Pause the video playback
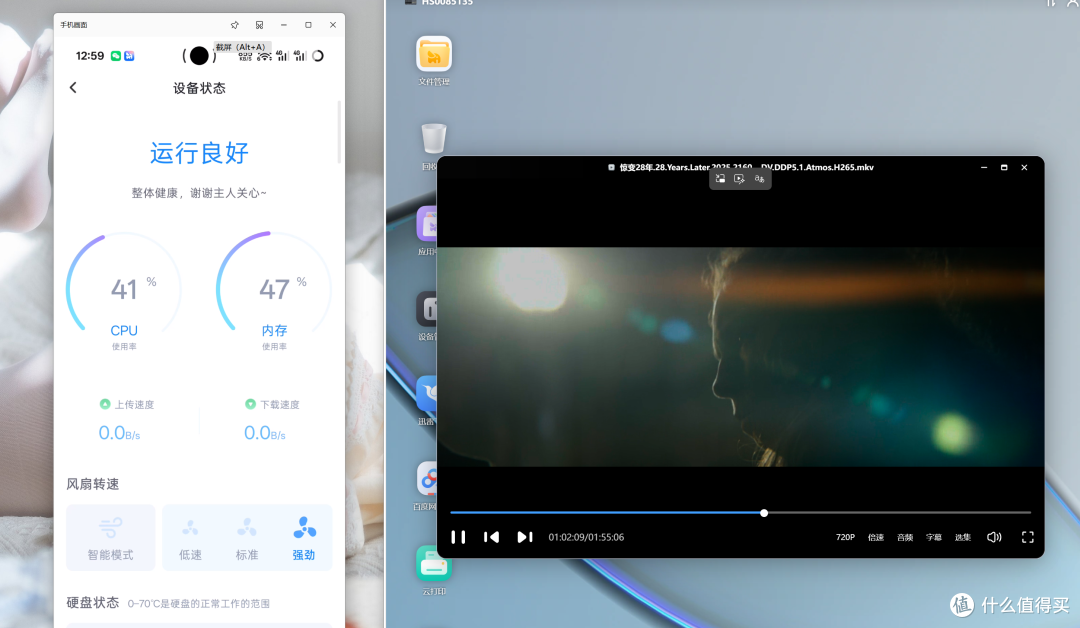This screenshot has height=628, width=1080. pos(458,537)
